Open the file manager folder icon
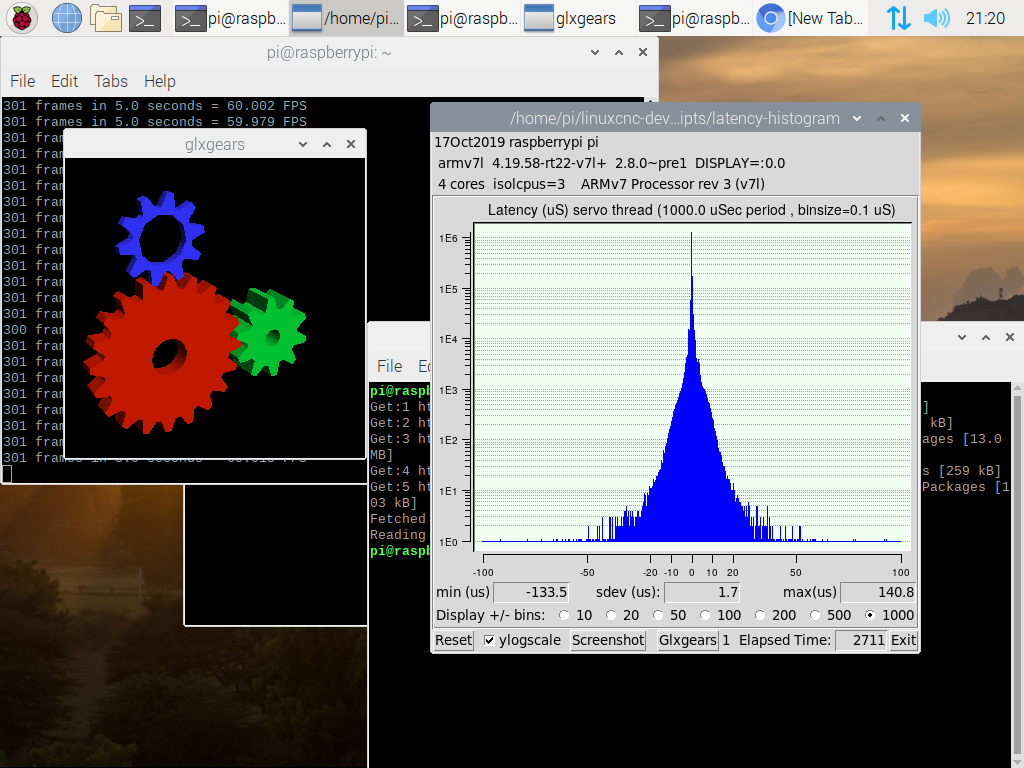The width and height of the screenshot is (1024, 768). [x=106, y=18]
